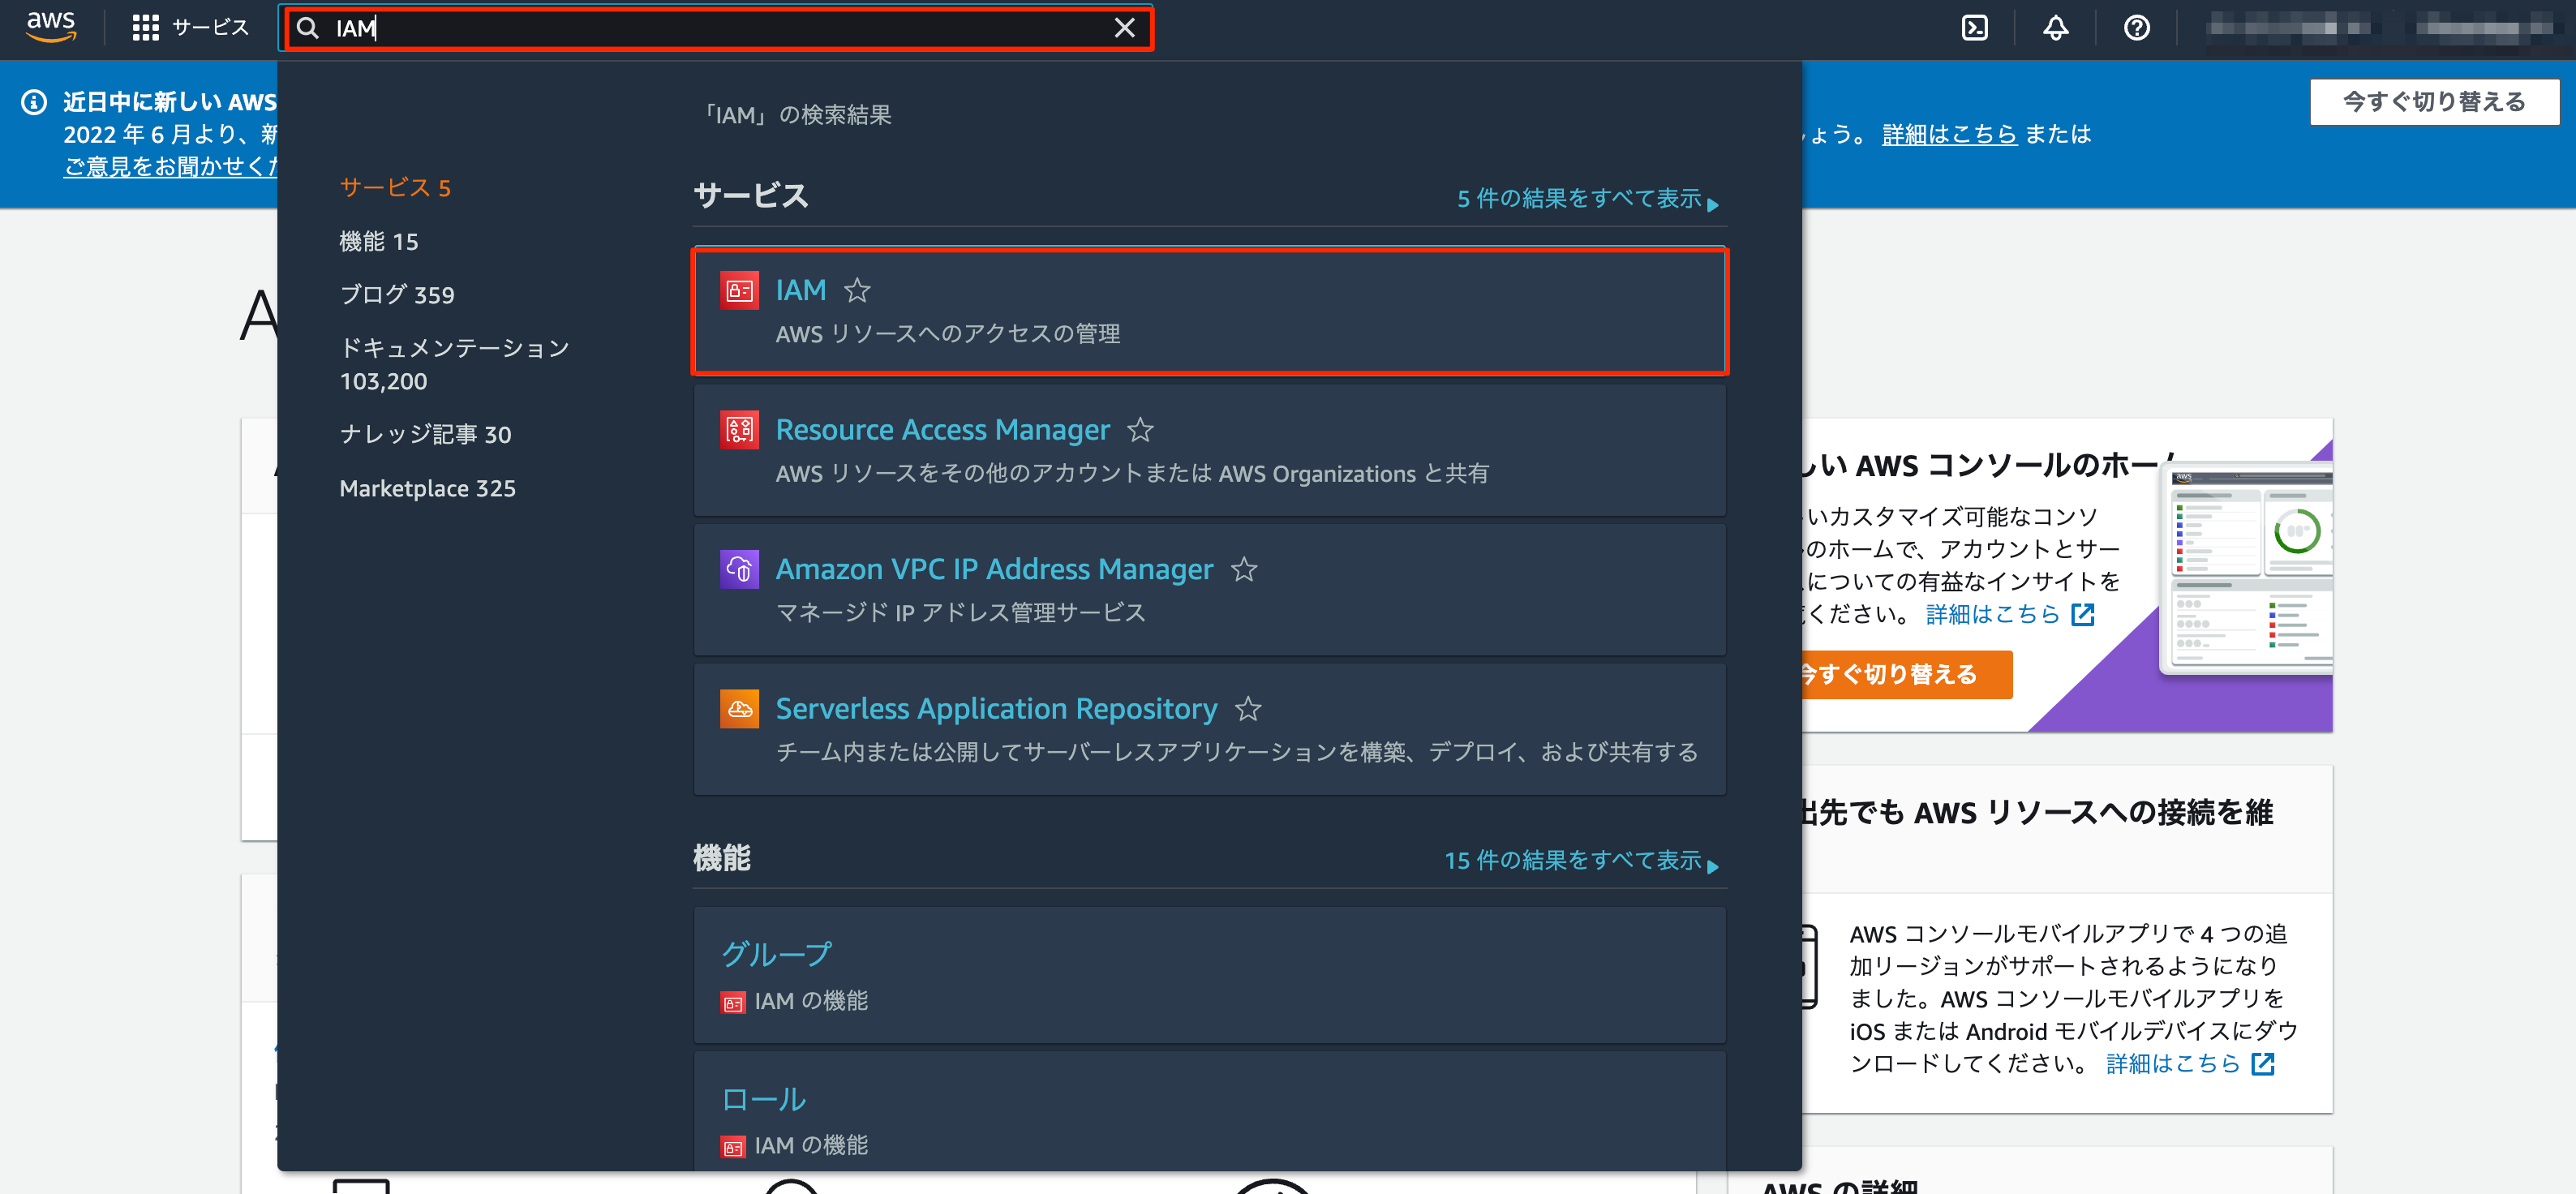Open the グループ IAM feature link
The width and height of the screenshot is (2576, 1194).
point(776,954)
